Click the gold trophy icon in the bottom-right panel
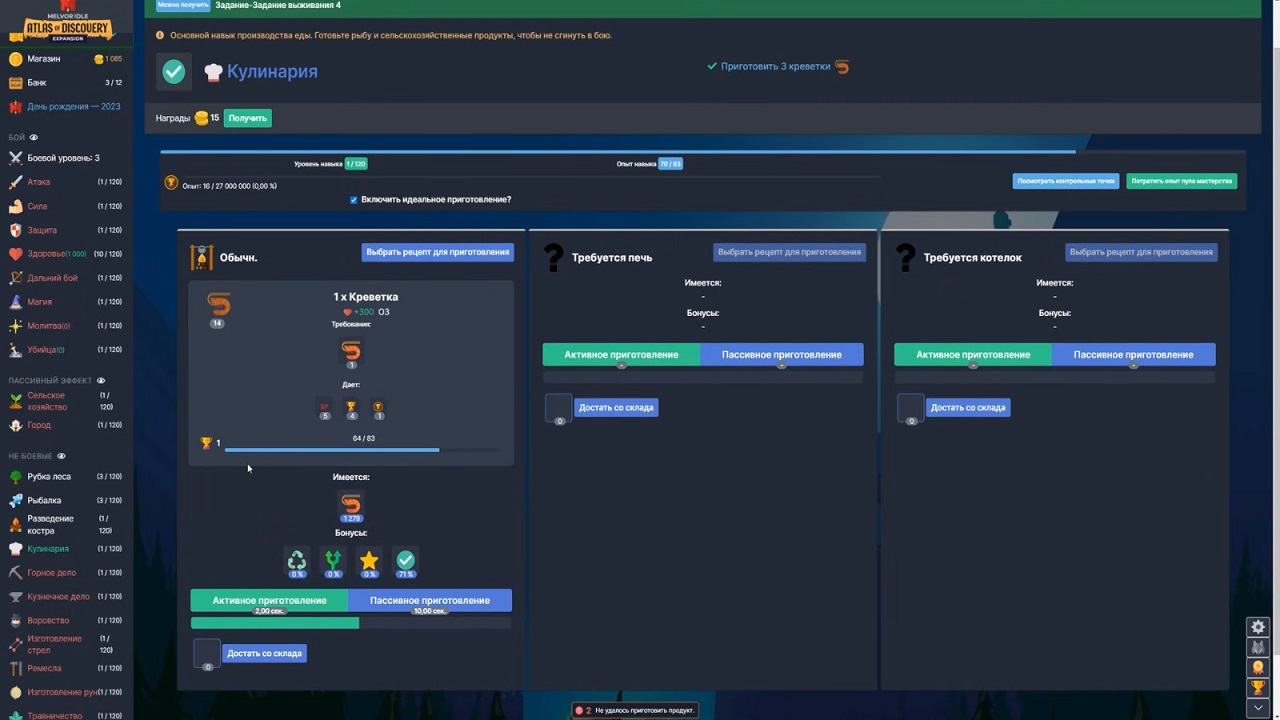 (1258, 688)
